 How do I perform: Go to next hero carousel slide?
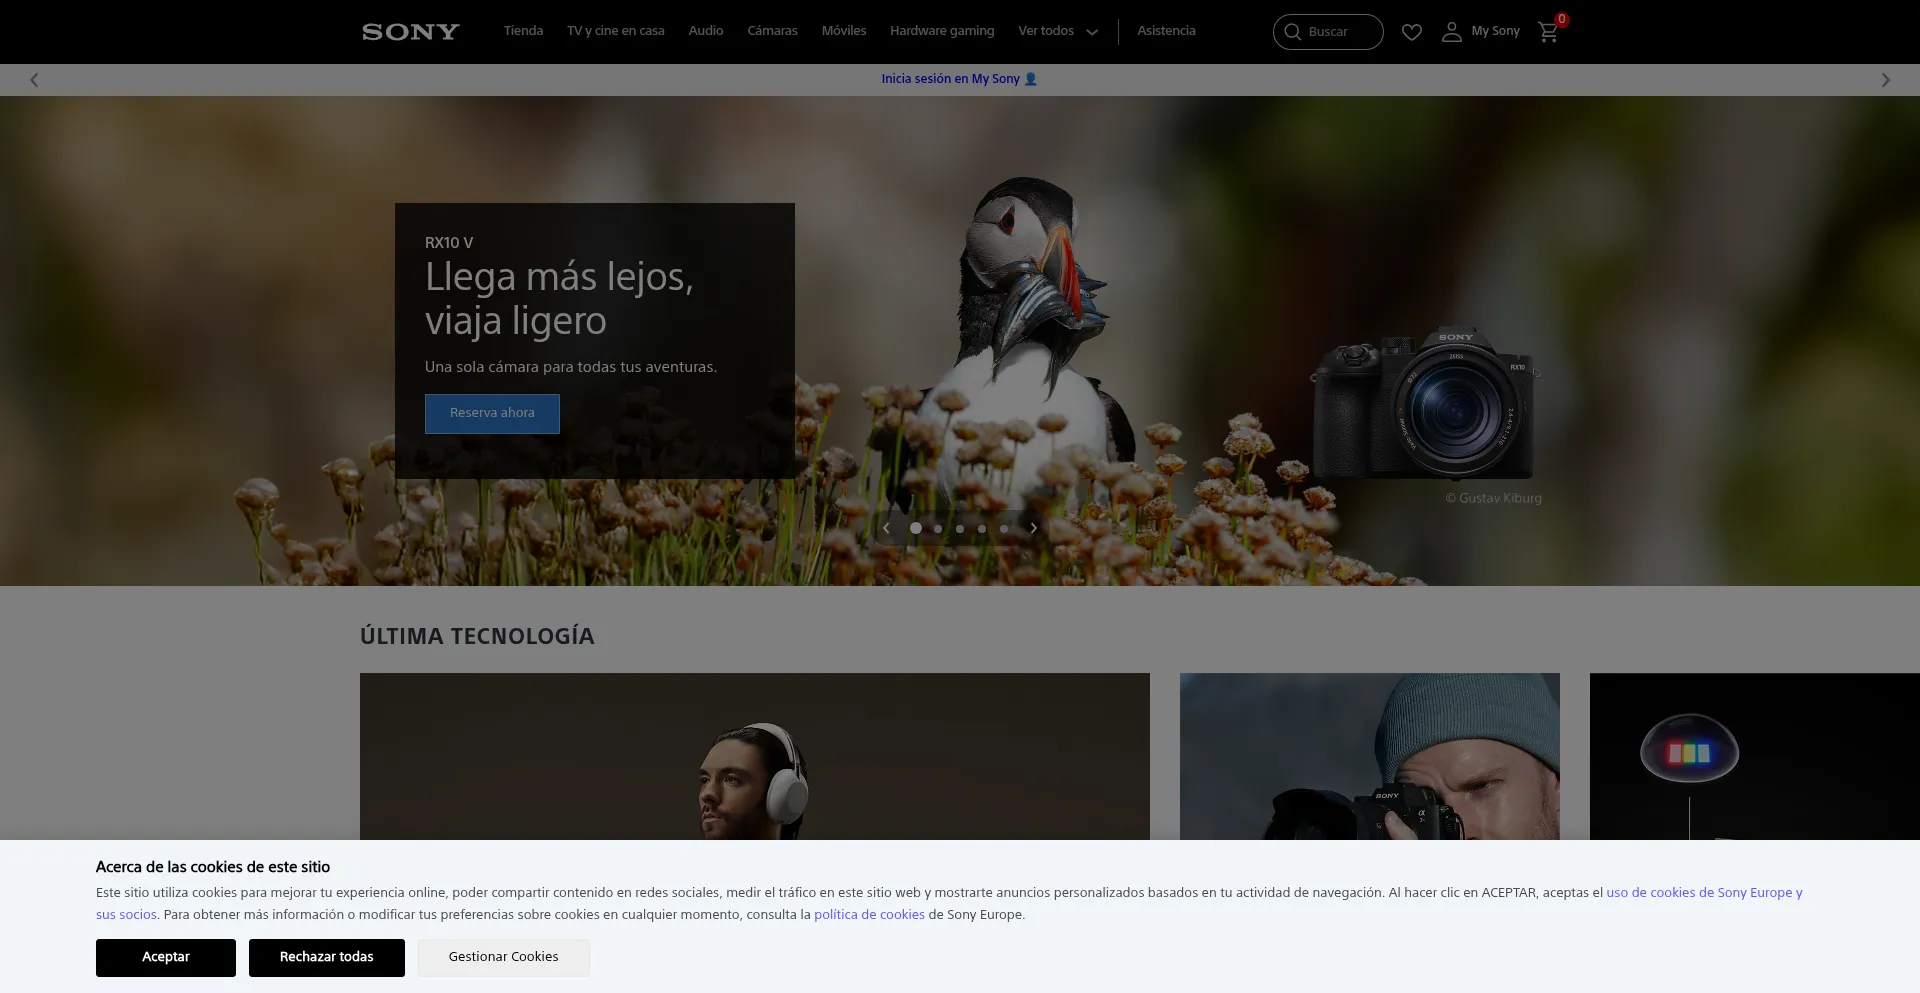point(1033,528)
